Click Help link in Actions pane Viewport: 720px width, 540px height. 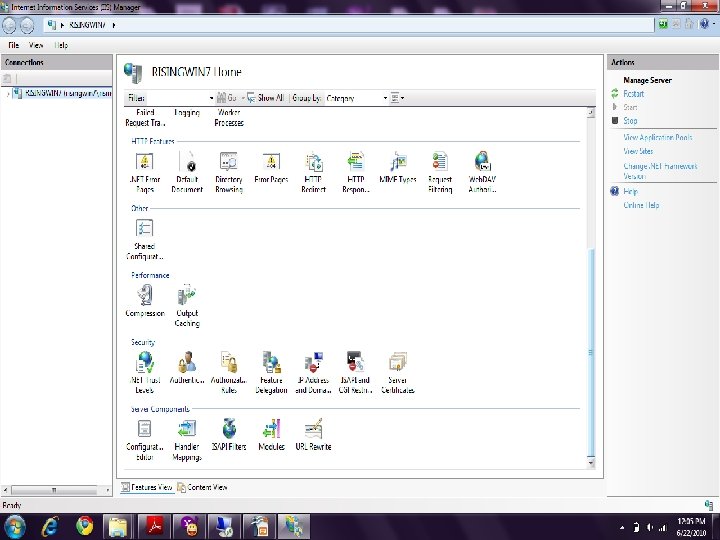point(630,191)
